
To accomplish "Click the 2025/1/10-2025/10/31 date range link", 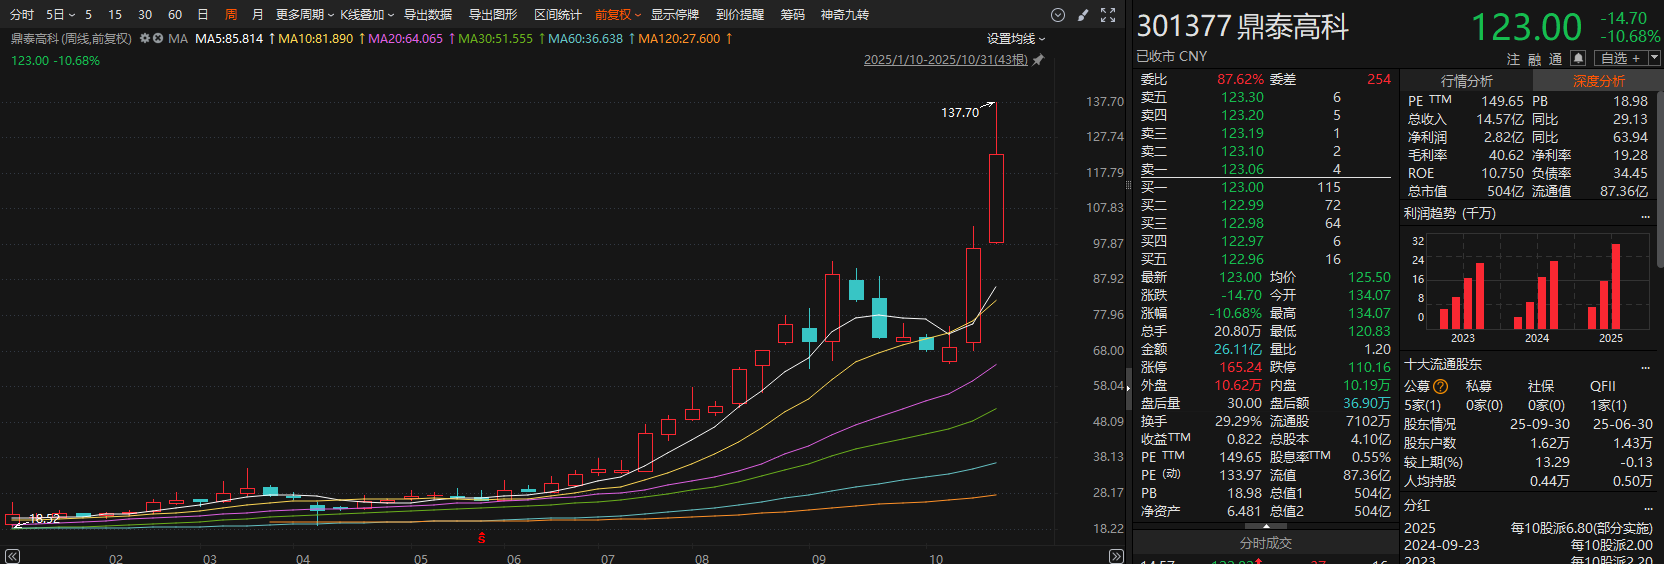I will (x=945, y=60).
